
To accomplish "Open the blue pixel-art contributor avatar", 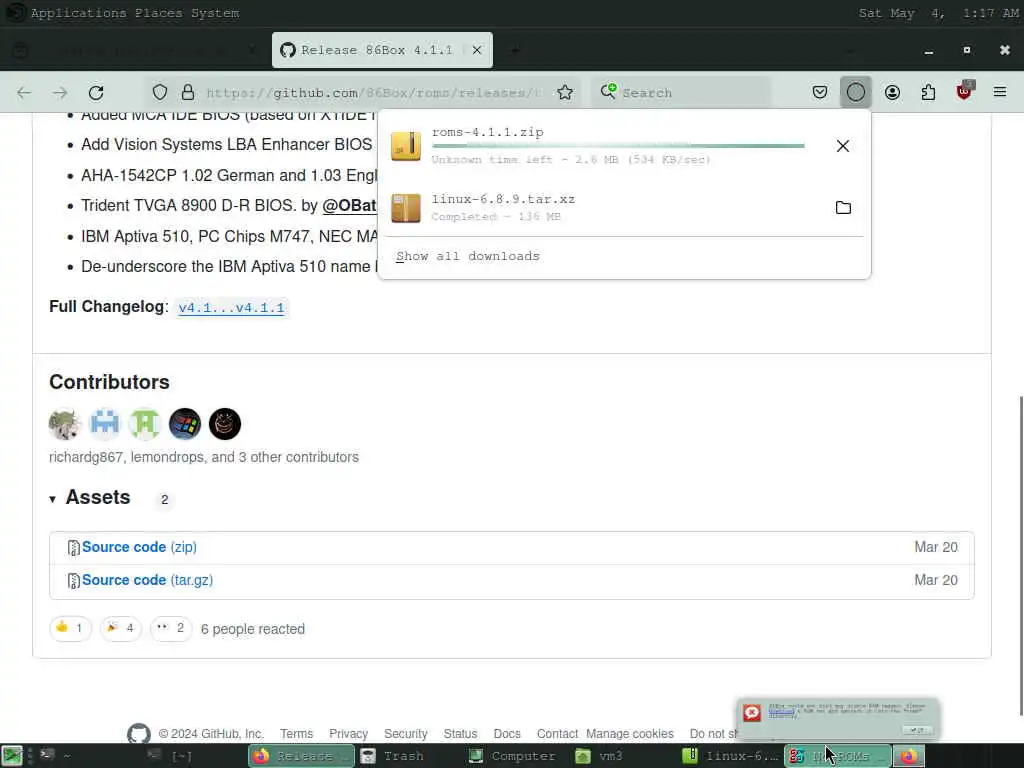I will pyautogui.click(x=105, y=424).
